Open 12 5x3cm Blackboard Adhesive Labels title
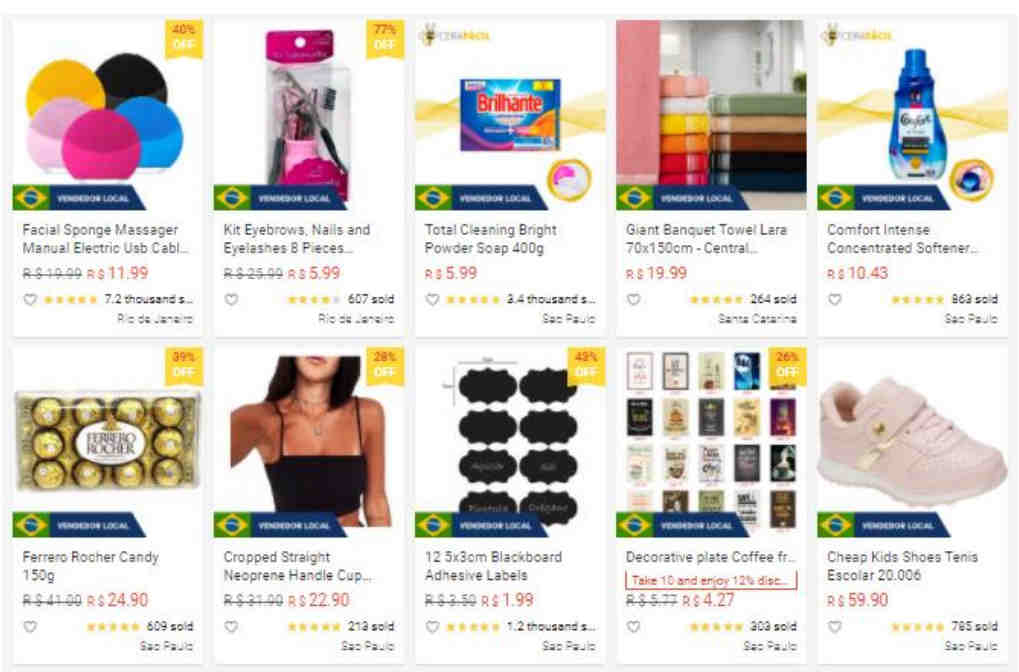This screenshot has height=672, width=1019. 493,566
